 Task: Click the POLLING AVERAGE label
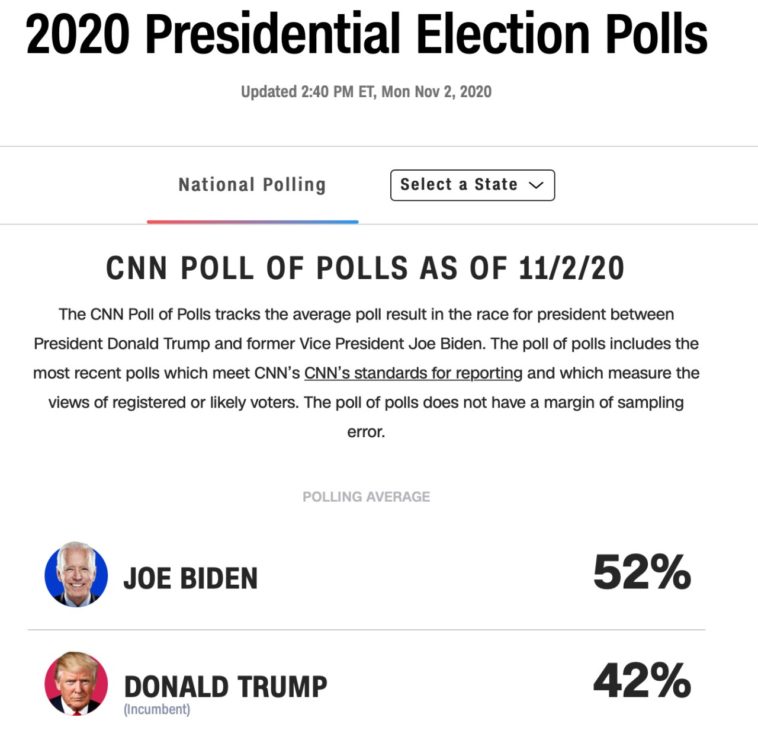click(x=366, y=496)
